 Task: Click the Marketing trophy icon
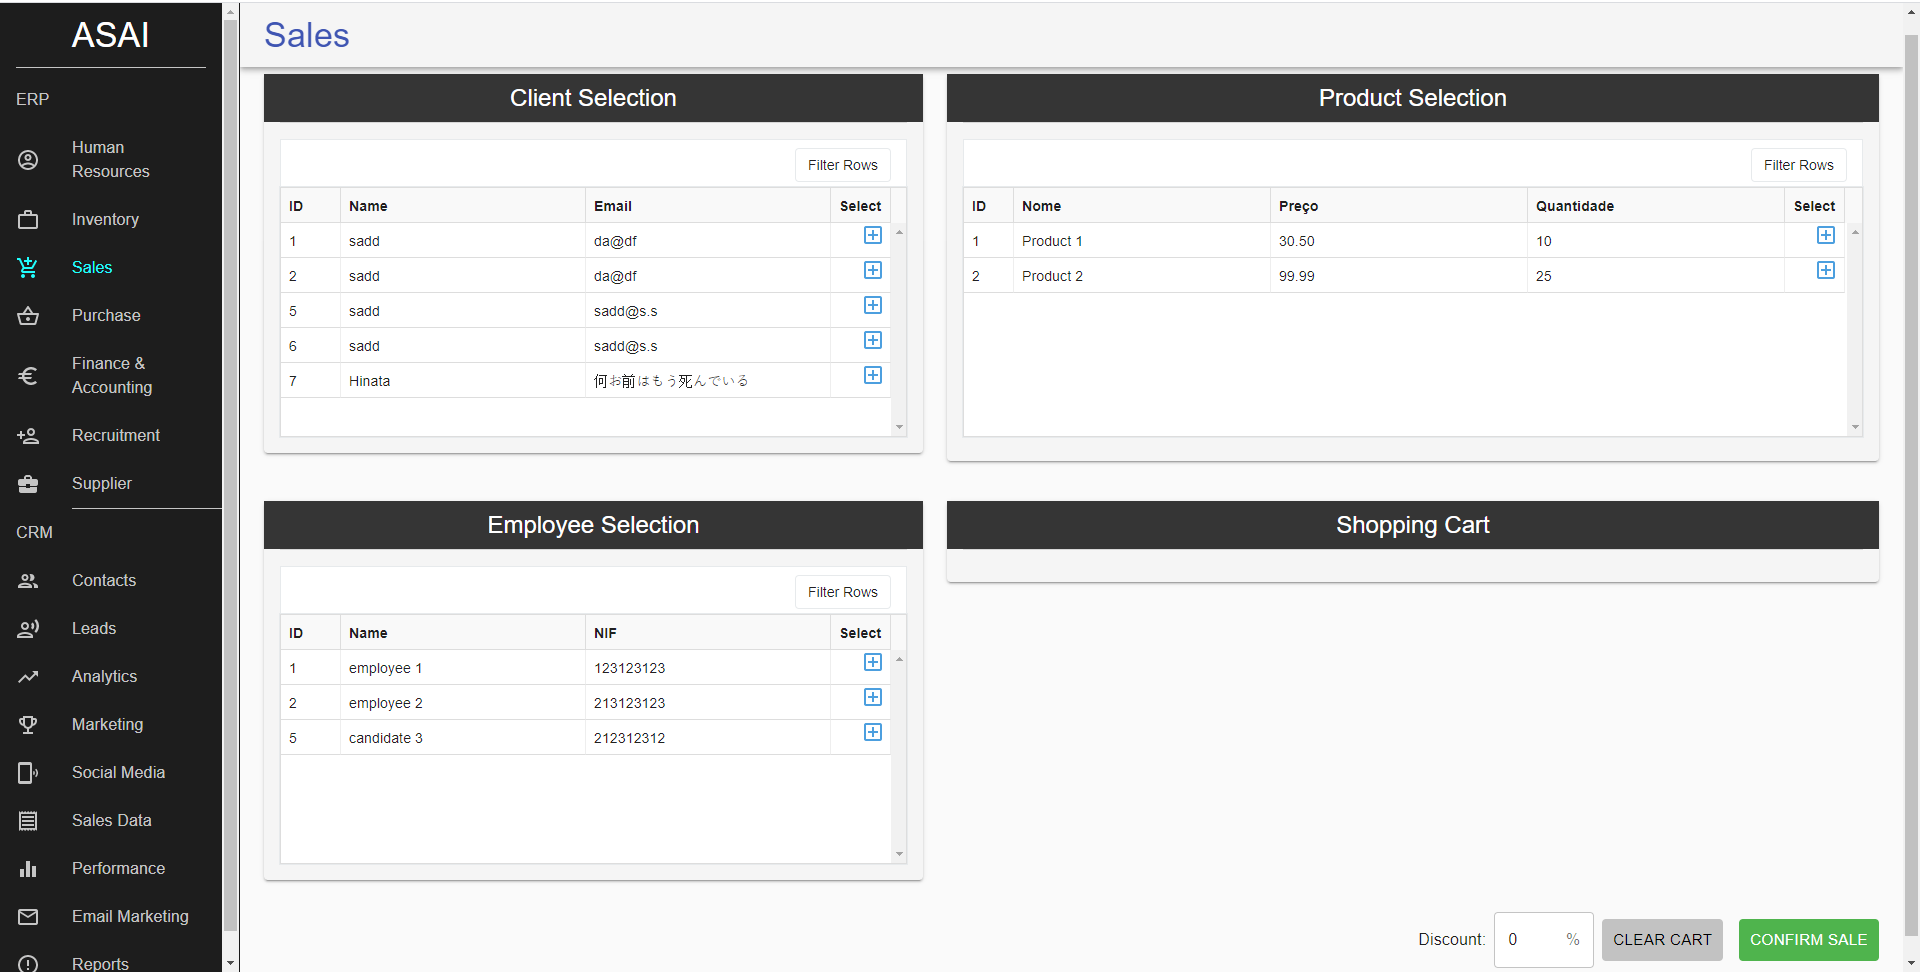pyautogui.click(x=28, y=725)
